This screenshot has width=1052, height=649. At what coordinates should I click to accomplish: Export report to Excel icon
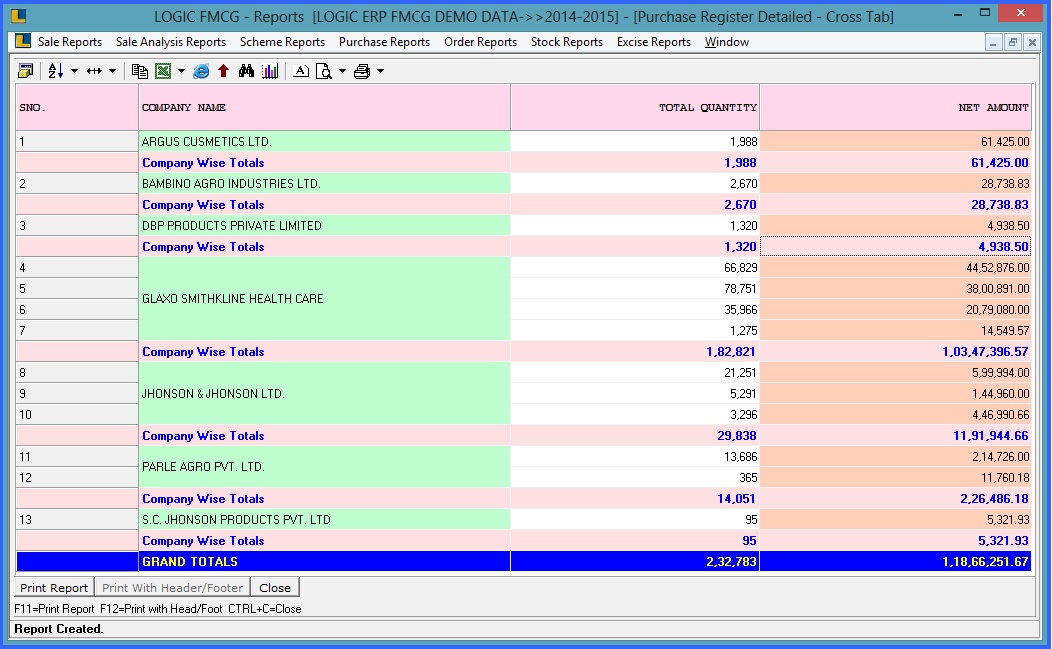[x=163, y=70]
